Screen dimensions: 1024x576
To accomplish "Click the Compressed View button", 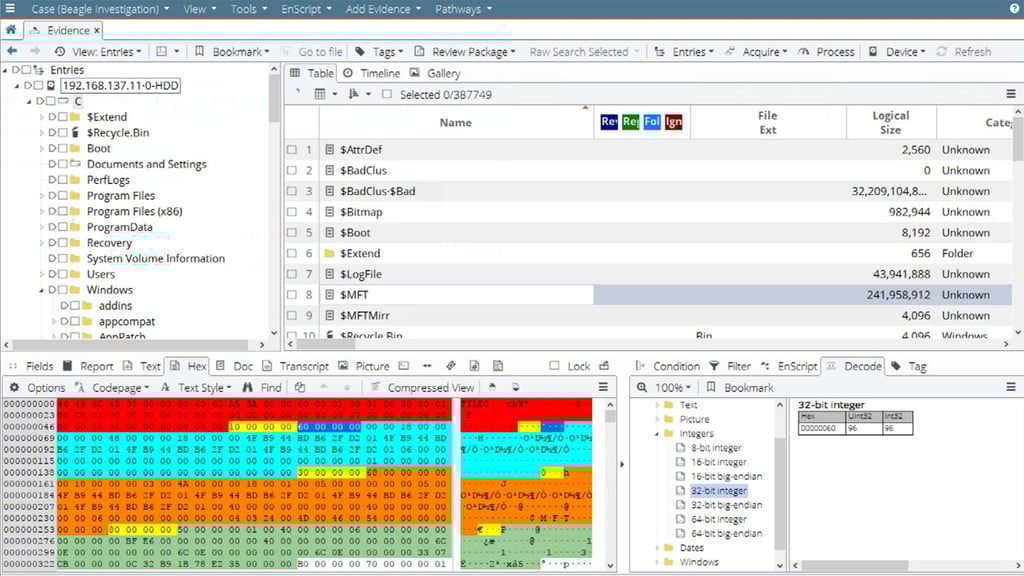I will [422, 387].
